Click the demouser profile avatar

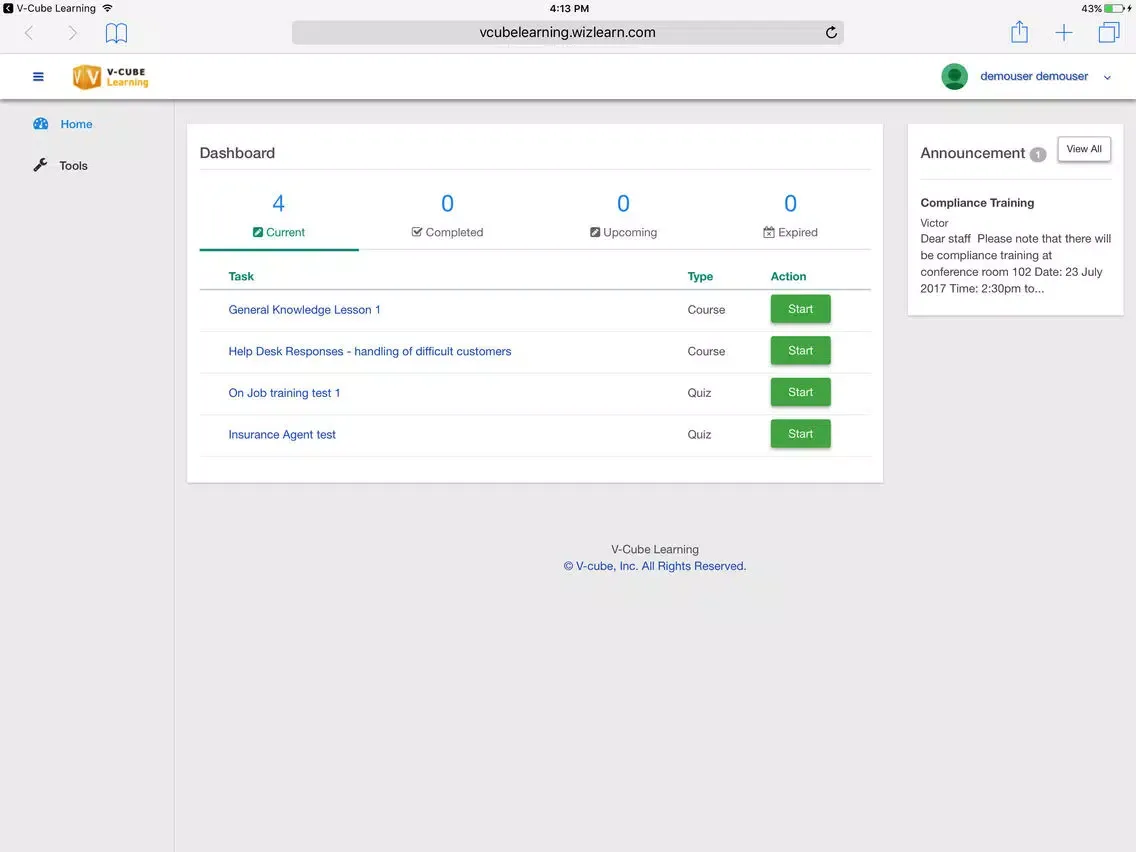click(954, 77)
